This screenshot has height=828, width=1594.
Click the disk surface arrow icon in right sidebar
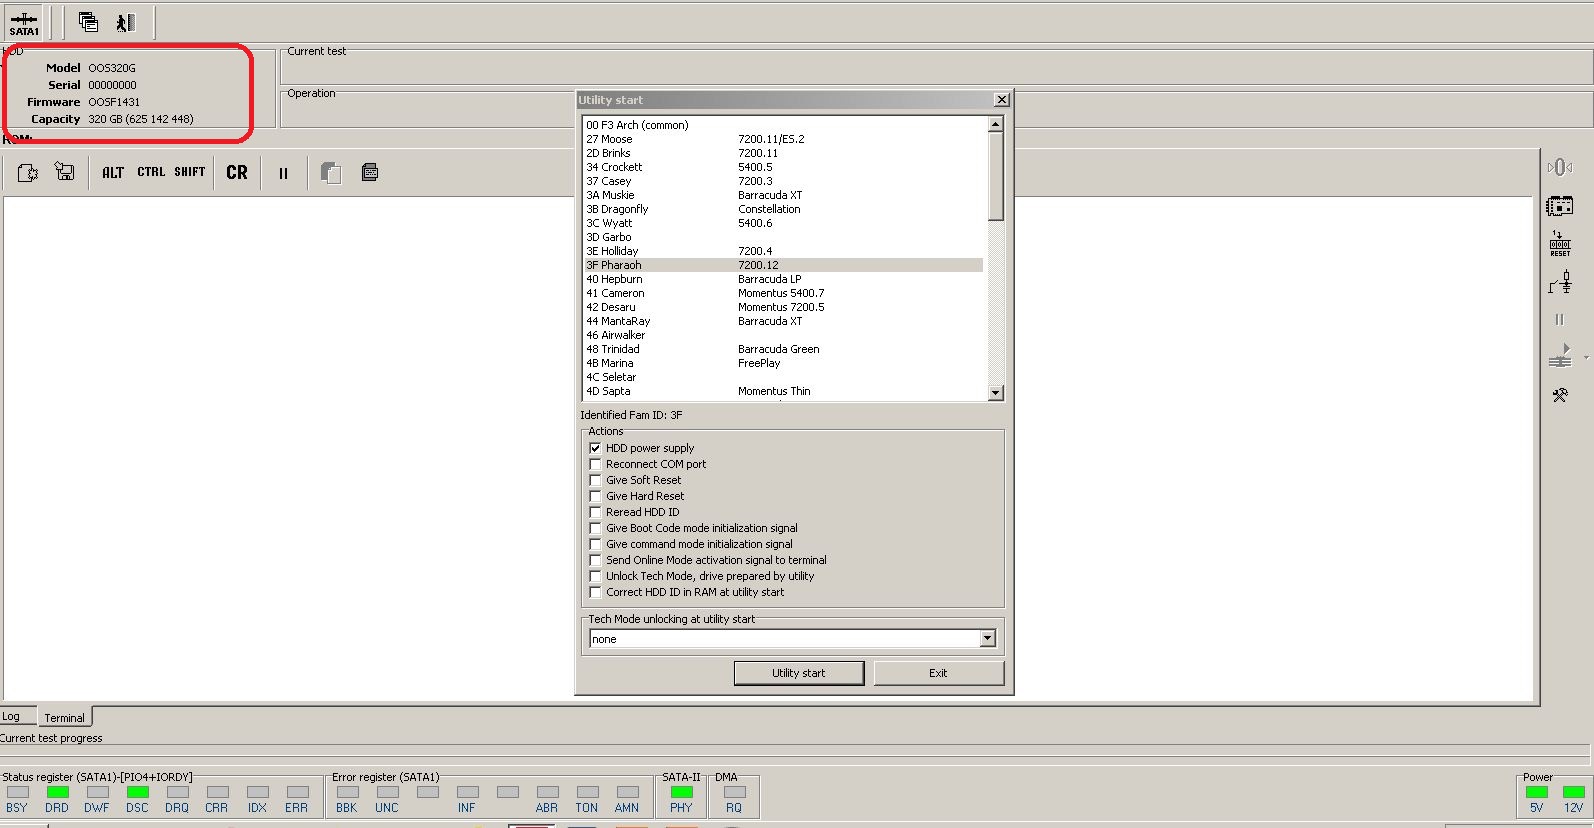(1560, 356)
